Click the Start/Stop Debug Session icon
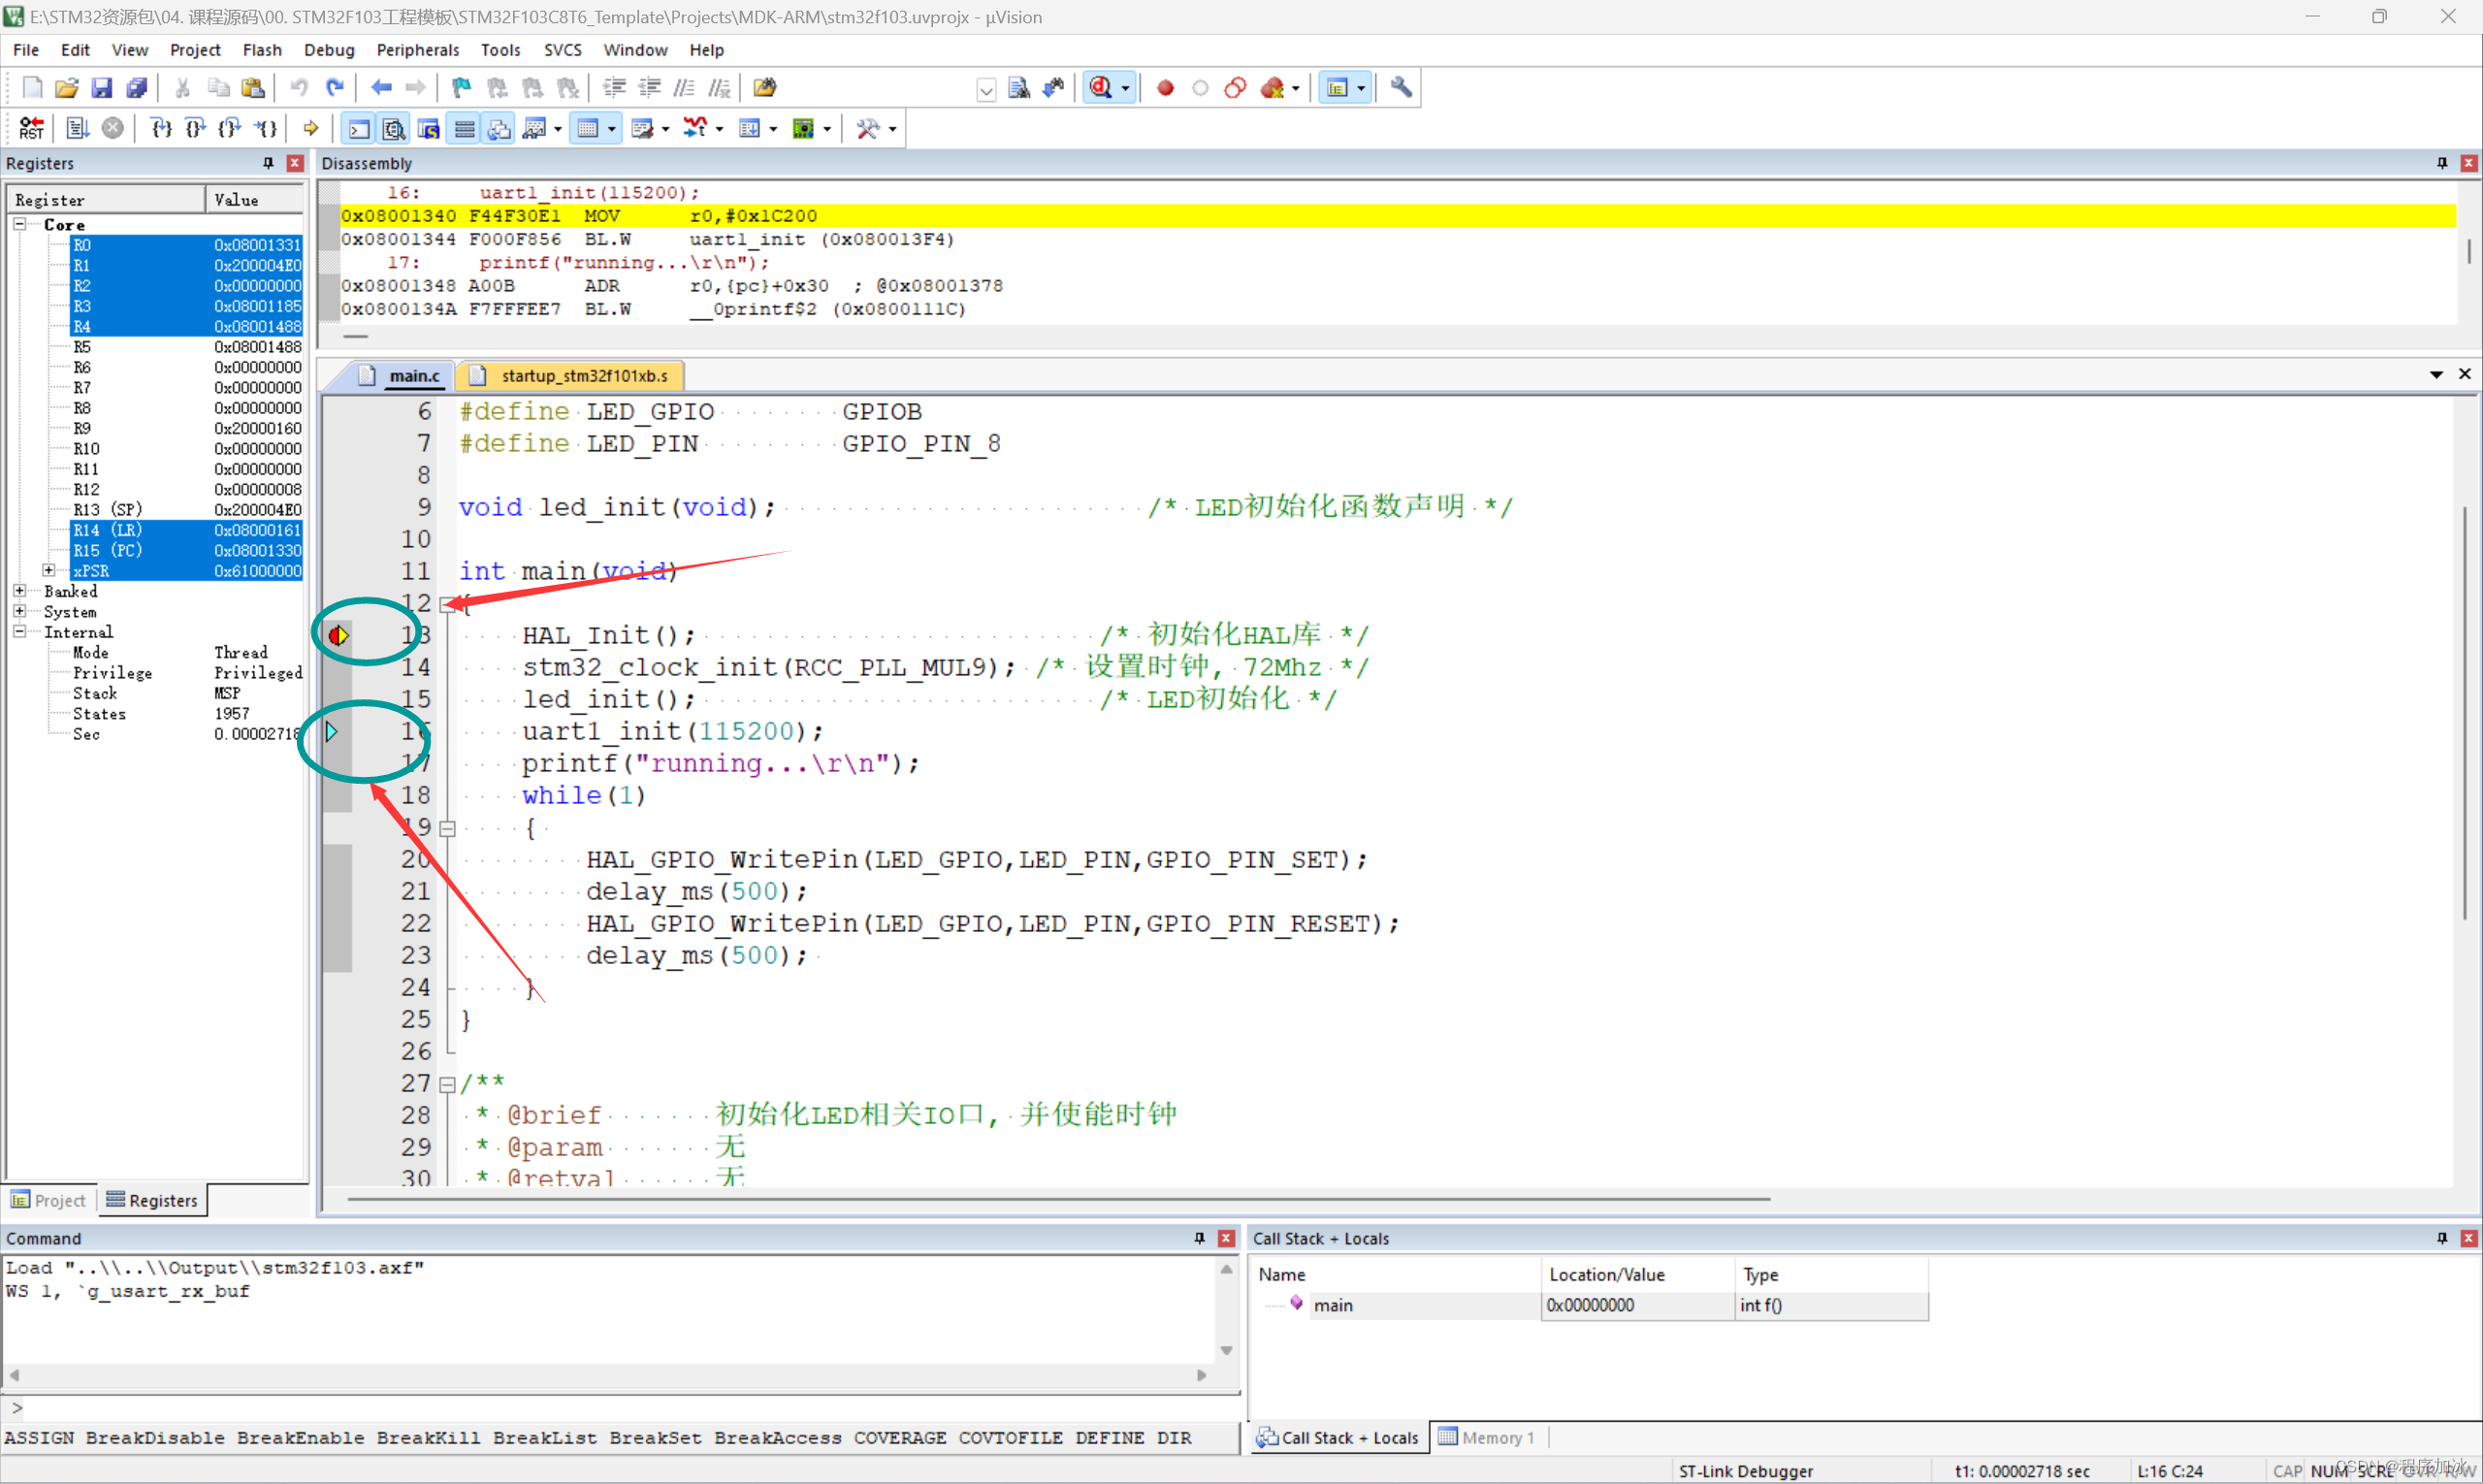The height and width of the screenshot is (1484, 2483). coord(1101,88)
